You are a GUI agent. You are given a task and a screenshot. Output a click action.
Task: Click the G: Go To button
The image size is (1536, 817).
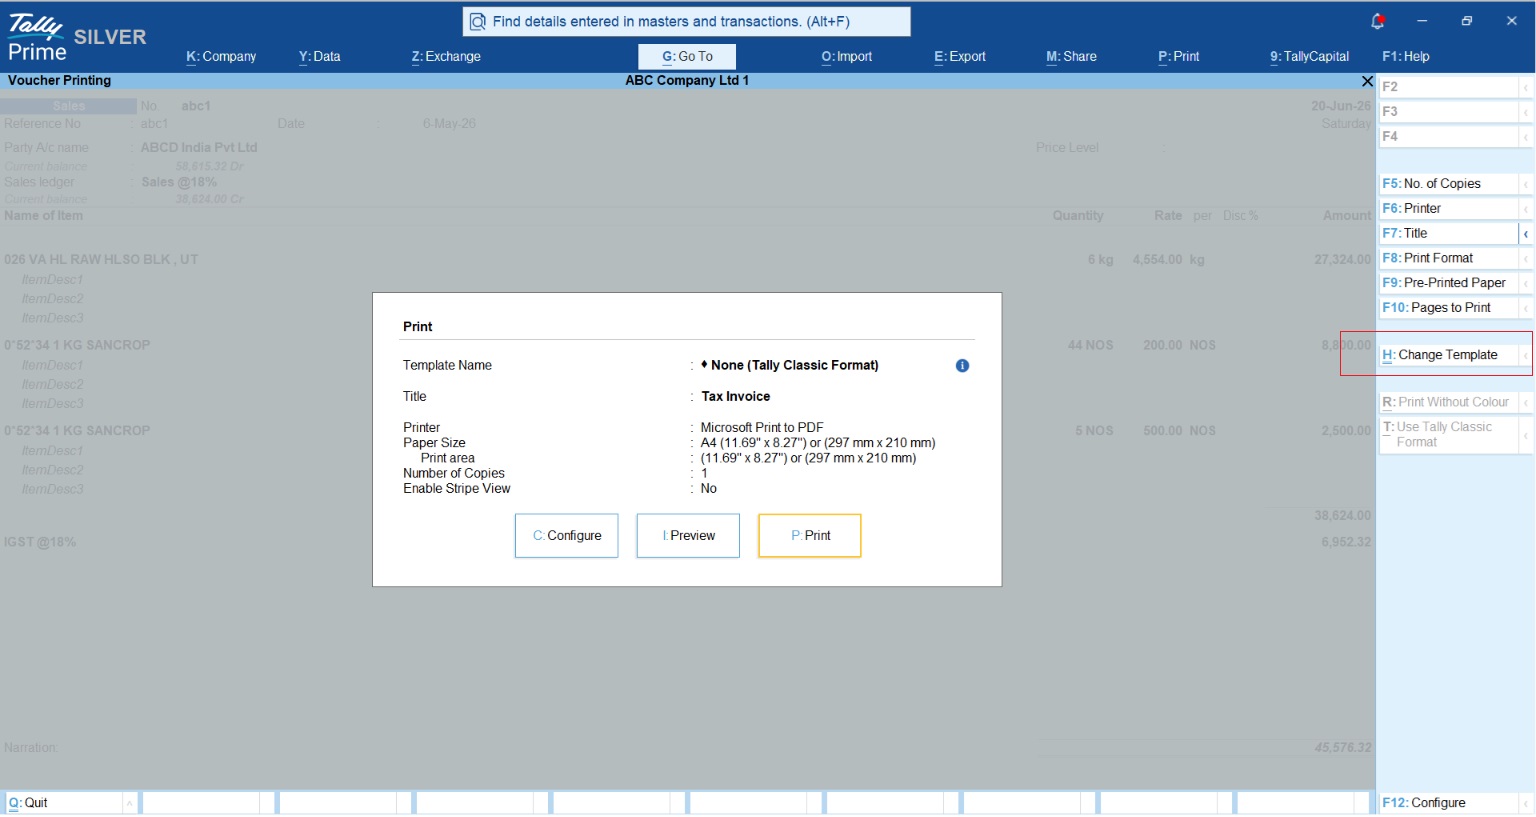687,57
